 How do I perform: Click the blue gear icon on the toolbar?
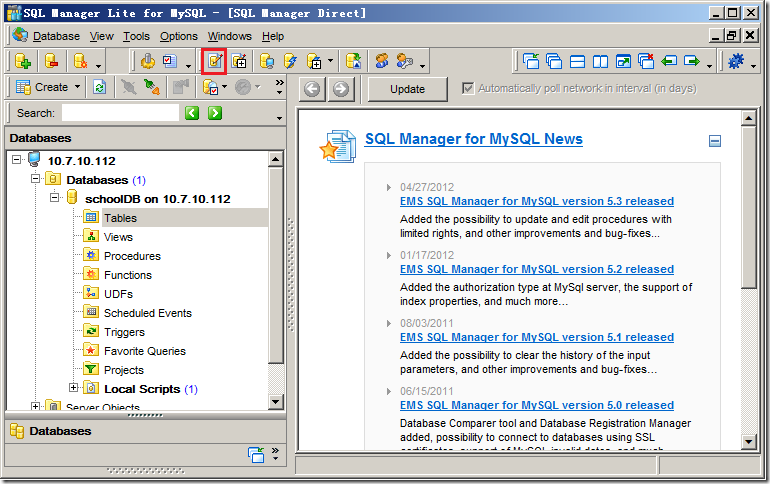click(736, 61)
